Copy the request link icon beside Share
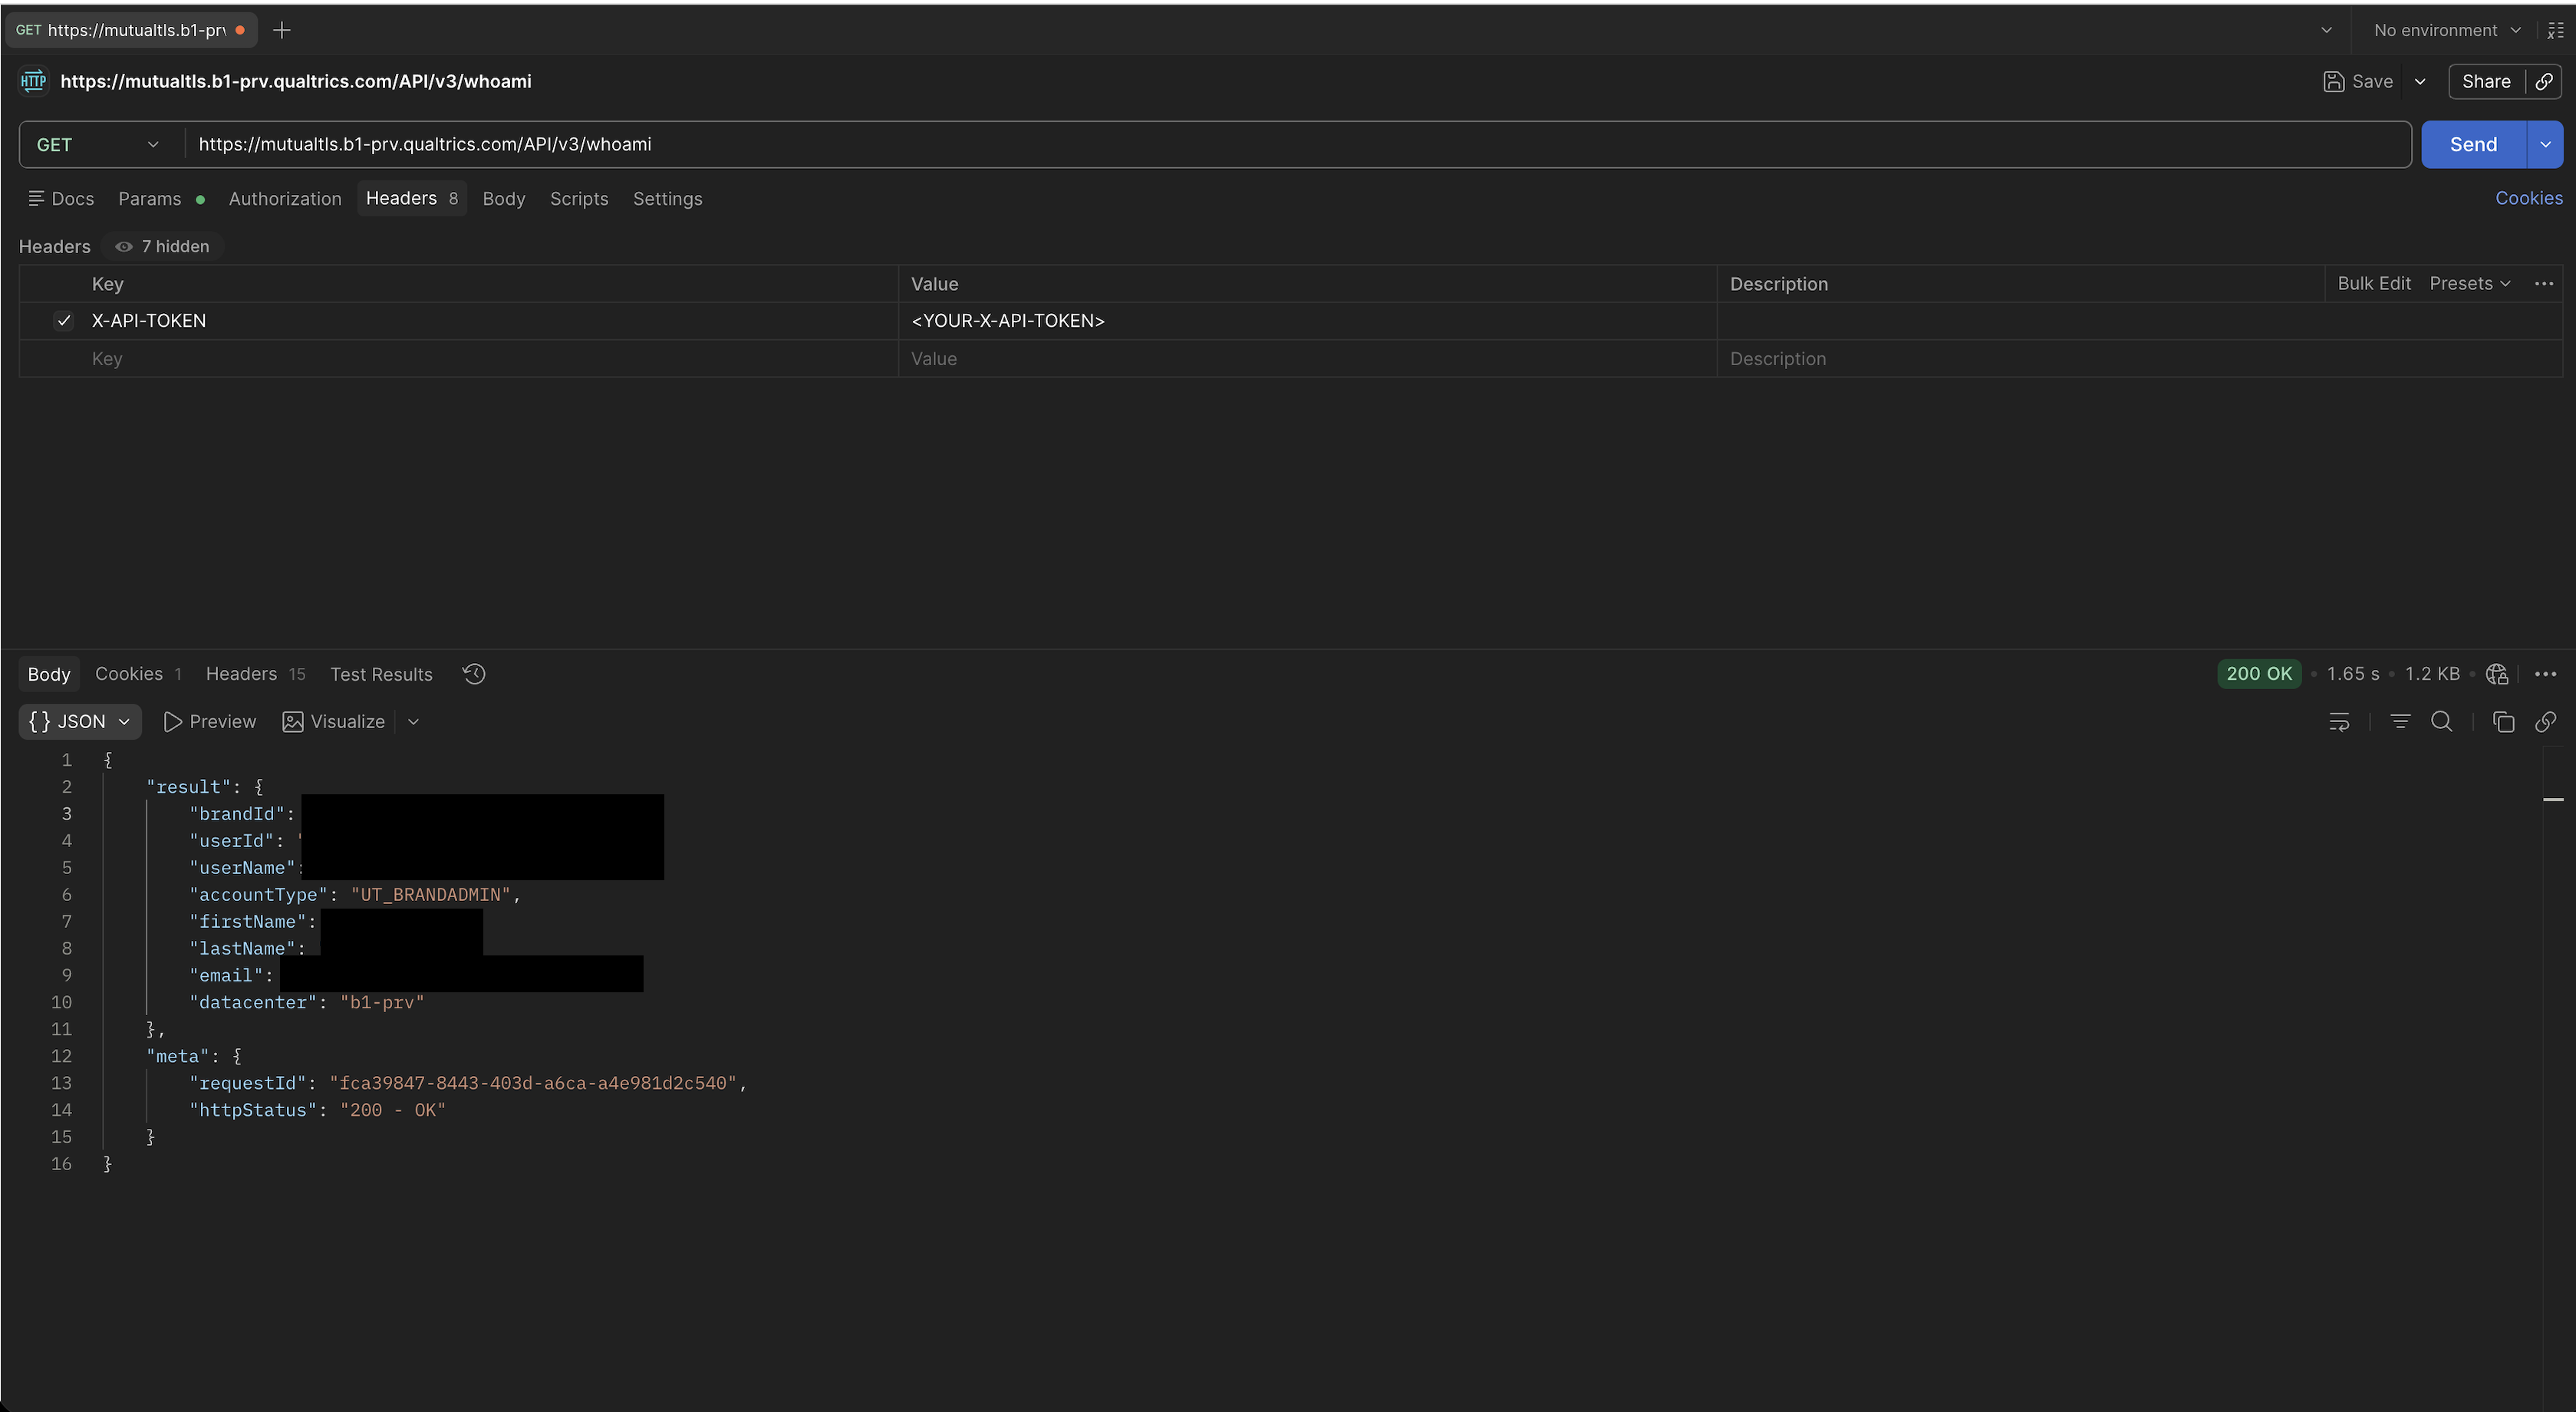 tap(2544, 82)
